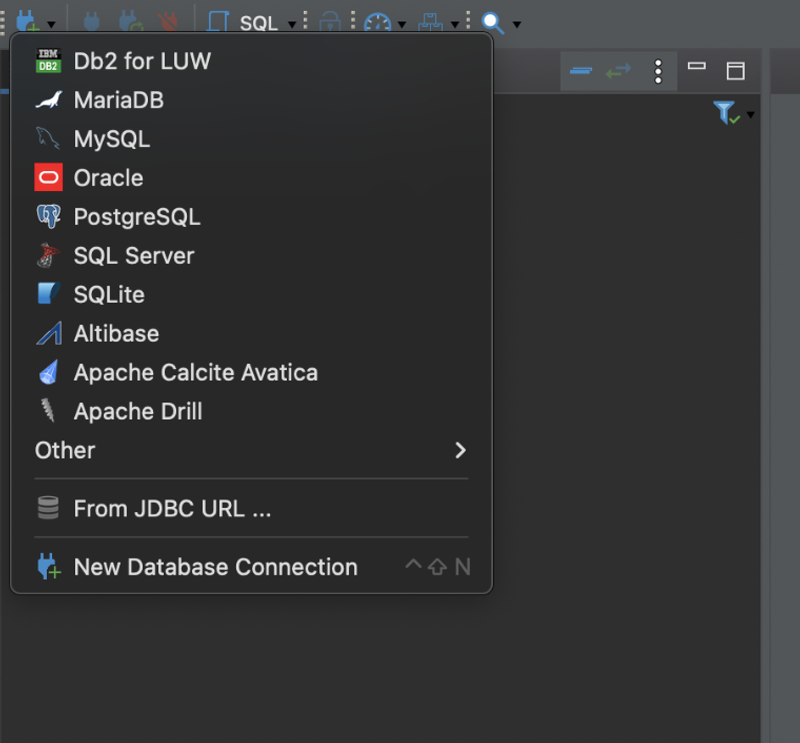Screen dimensions: 800x743
Task: Choose MariaDB database type
Action: [251, 100]
